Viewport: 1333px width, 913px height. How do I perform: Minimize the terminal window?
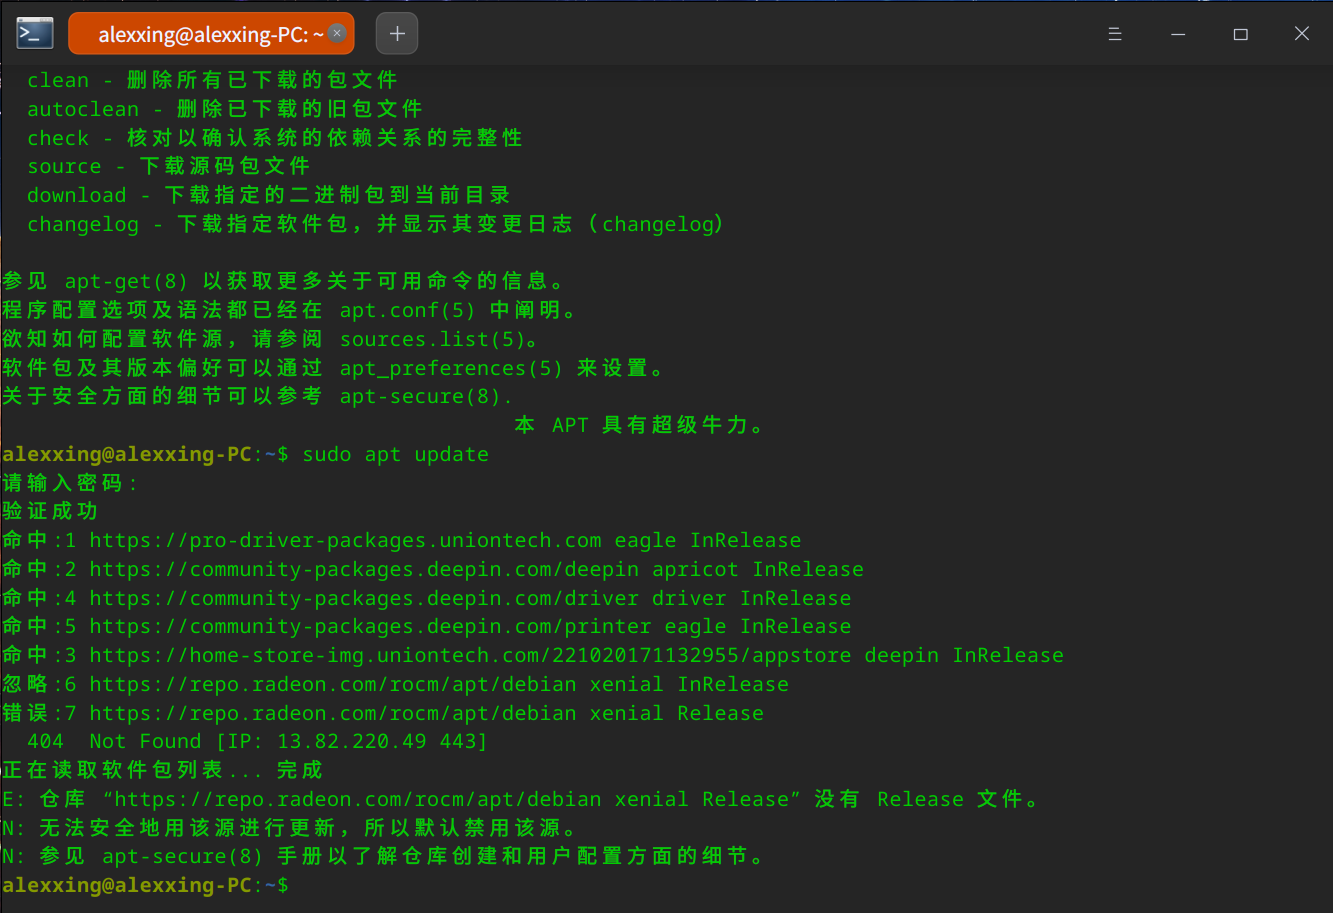(1178, 33)
